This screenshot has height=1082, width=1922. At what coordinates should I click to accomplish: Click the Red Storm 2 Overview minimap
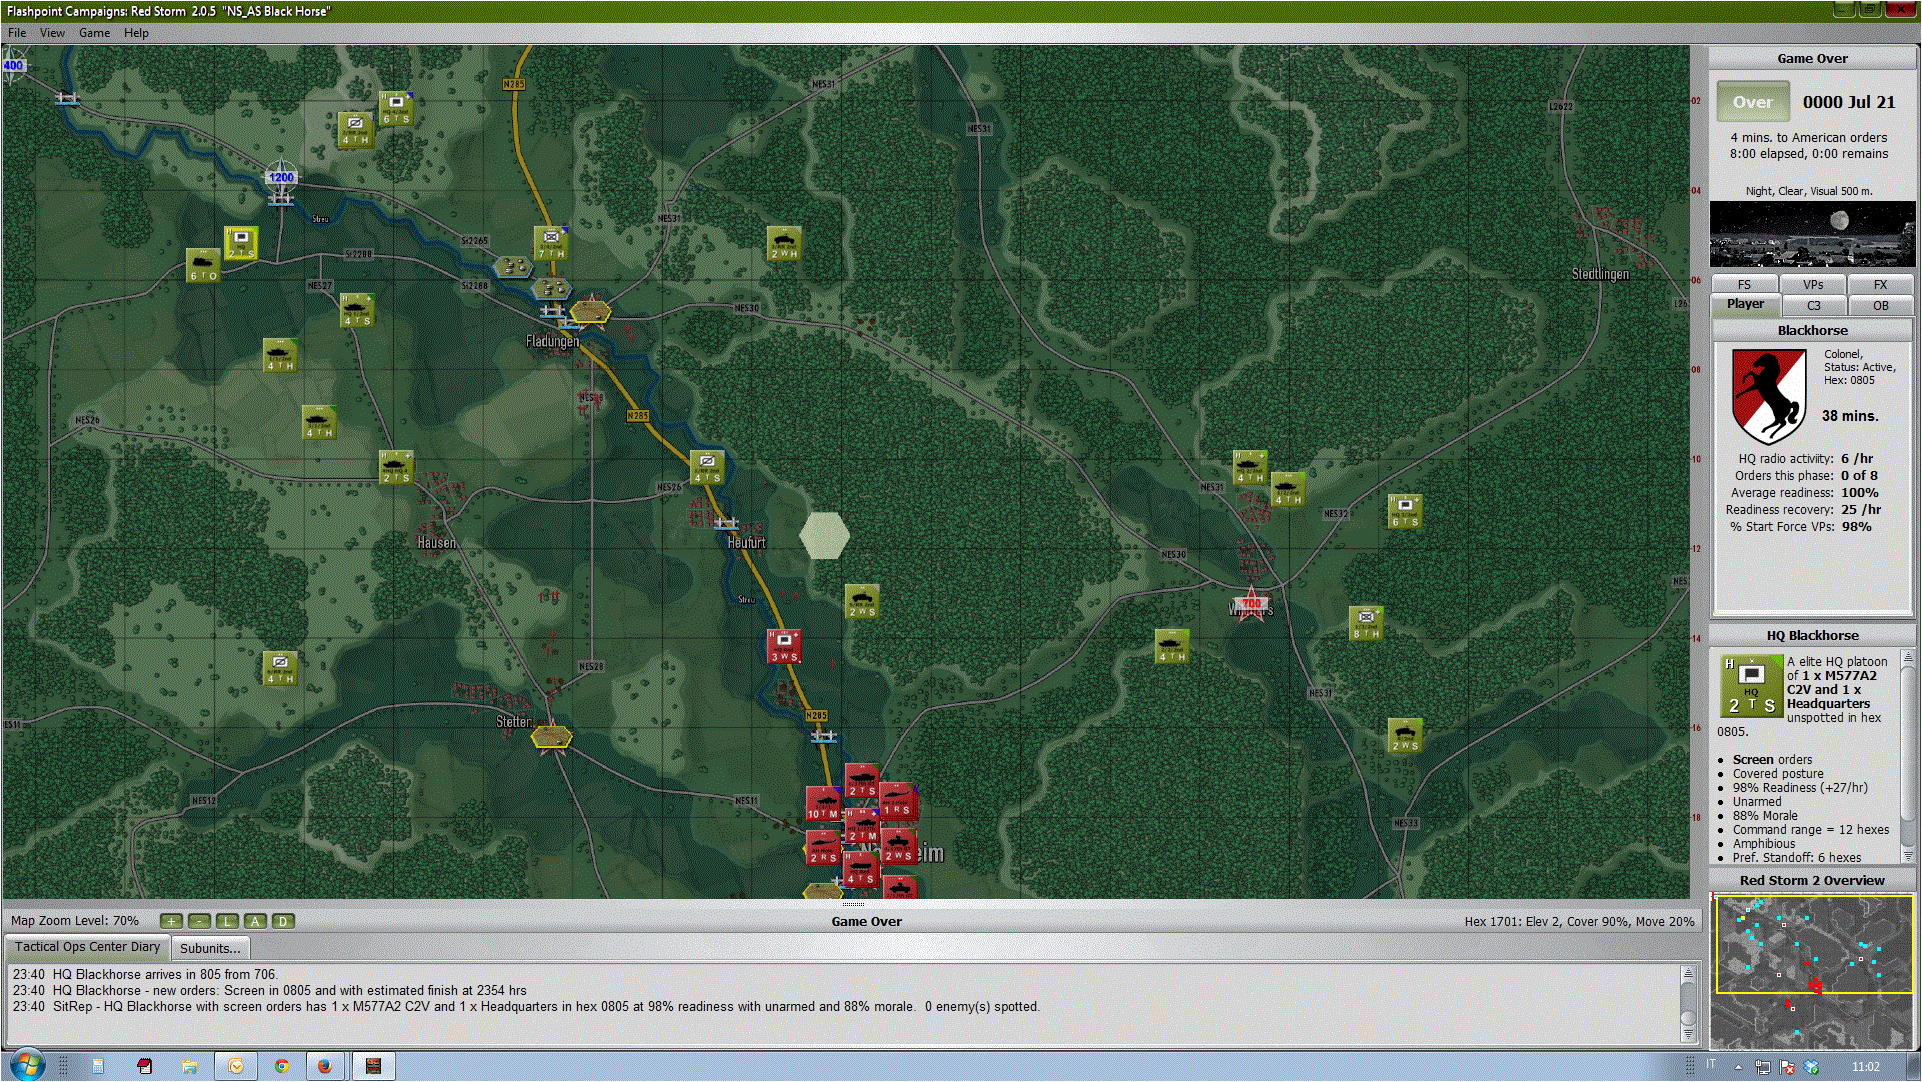pos(1813,970)
